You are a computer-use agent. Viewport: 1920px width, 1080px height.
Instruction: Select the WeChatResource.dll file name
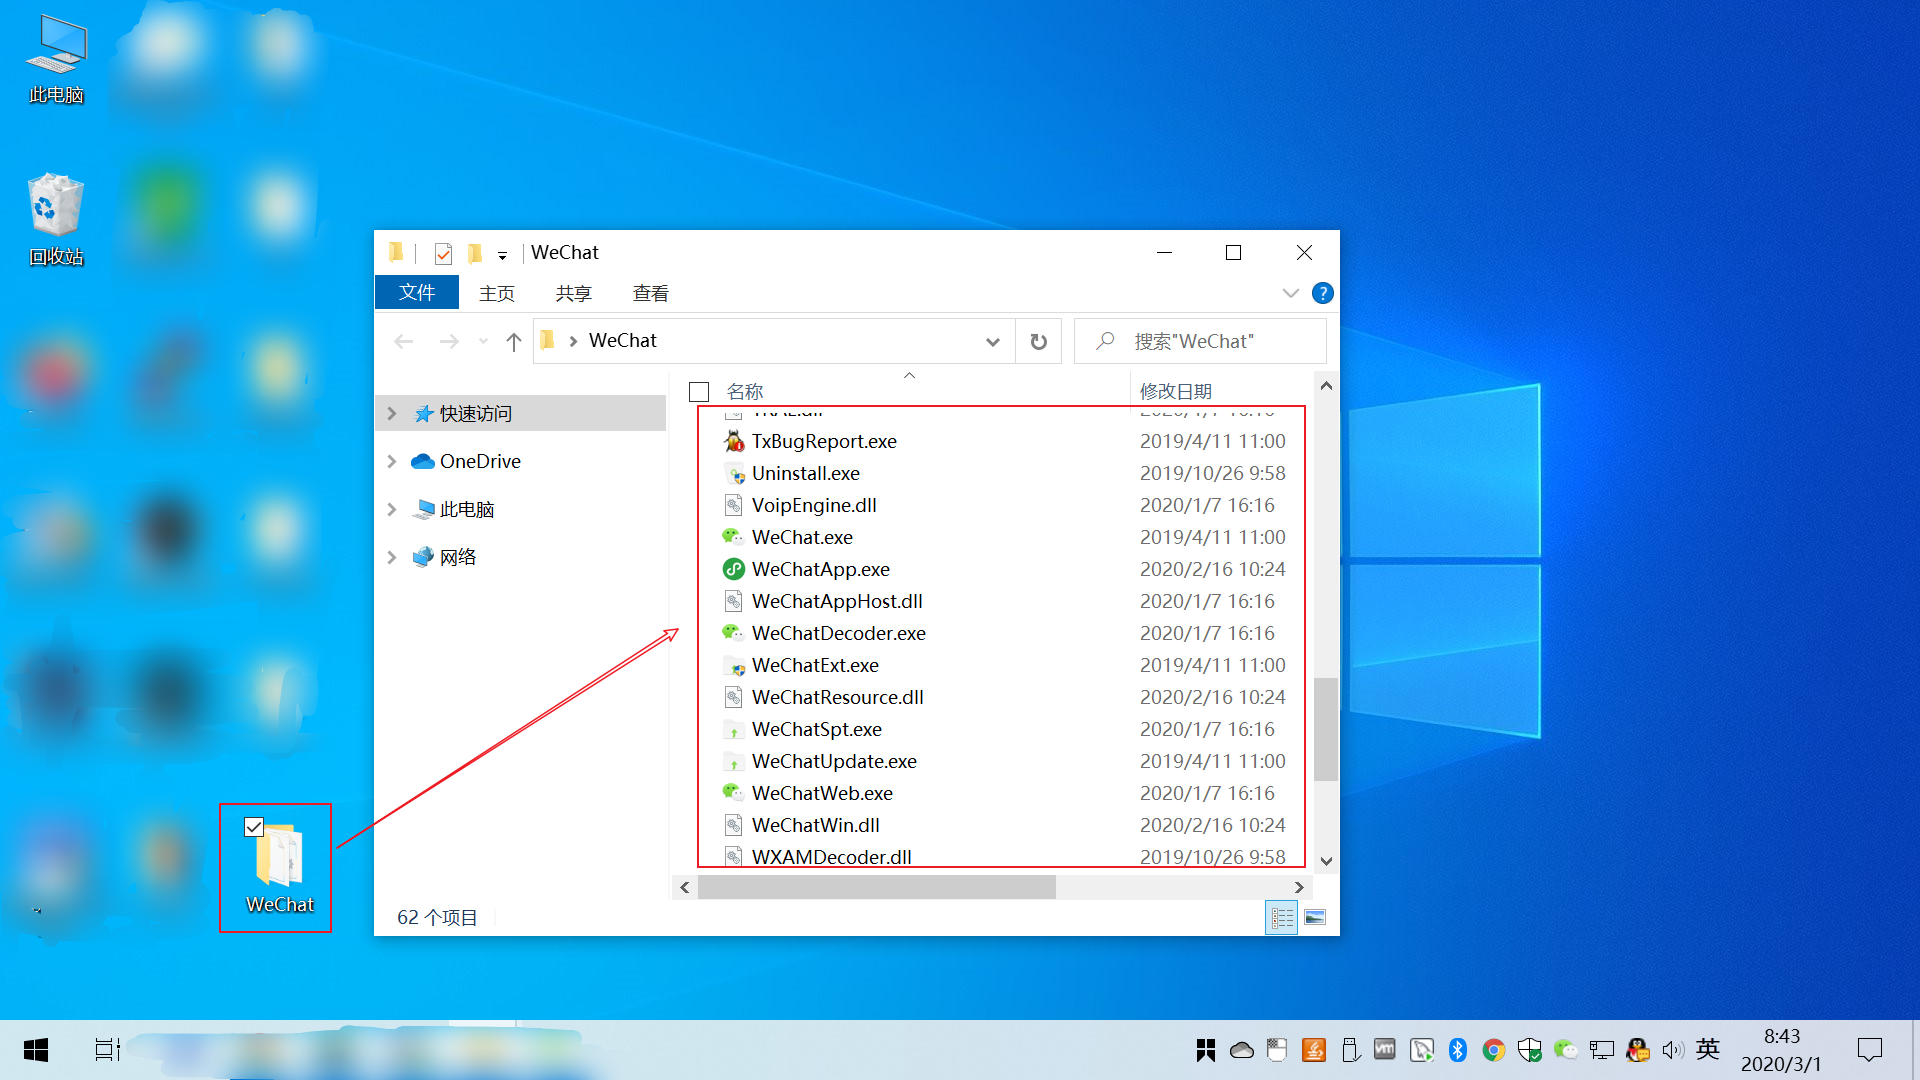838,697
